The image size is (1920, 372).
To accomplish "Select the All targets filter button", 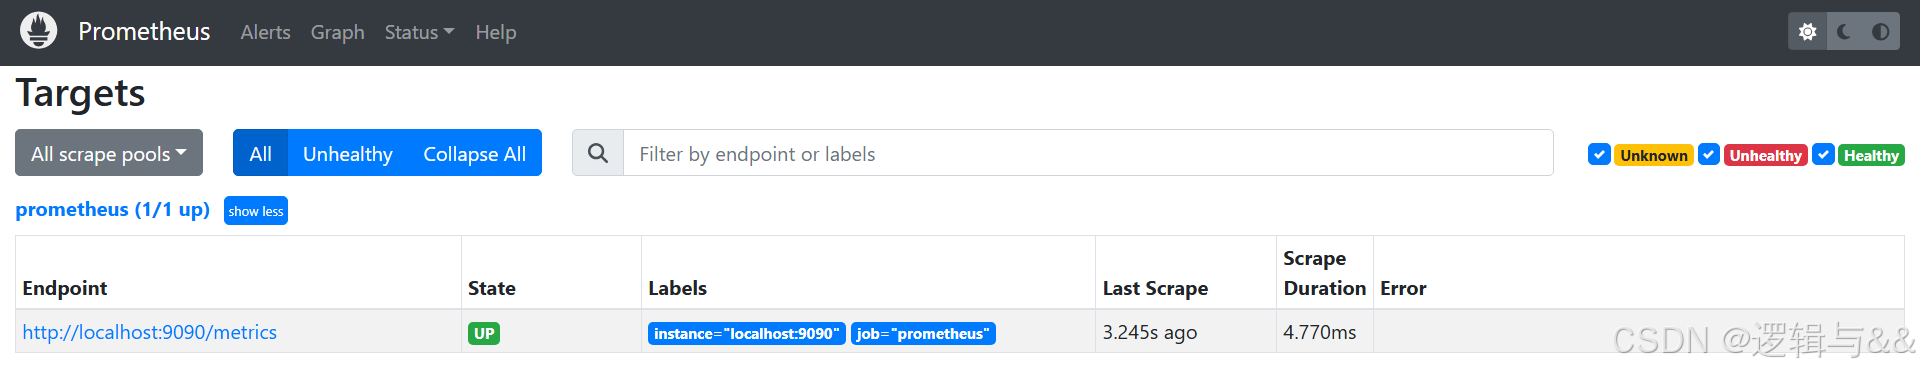I will [260, 153].
